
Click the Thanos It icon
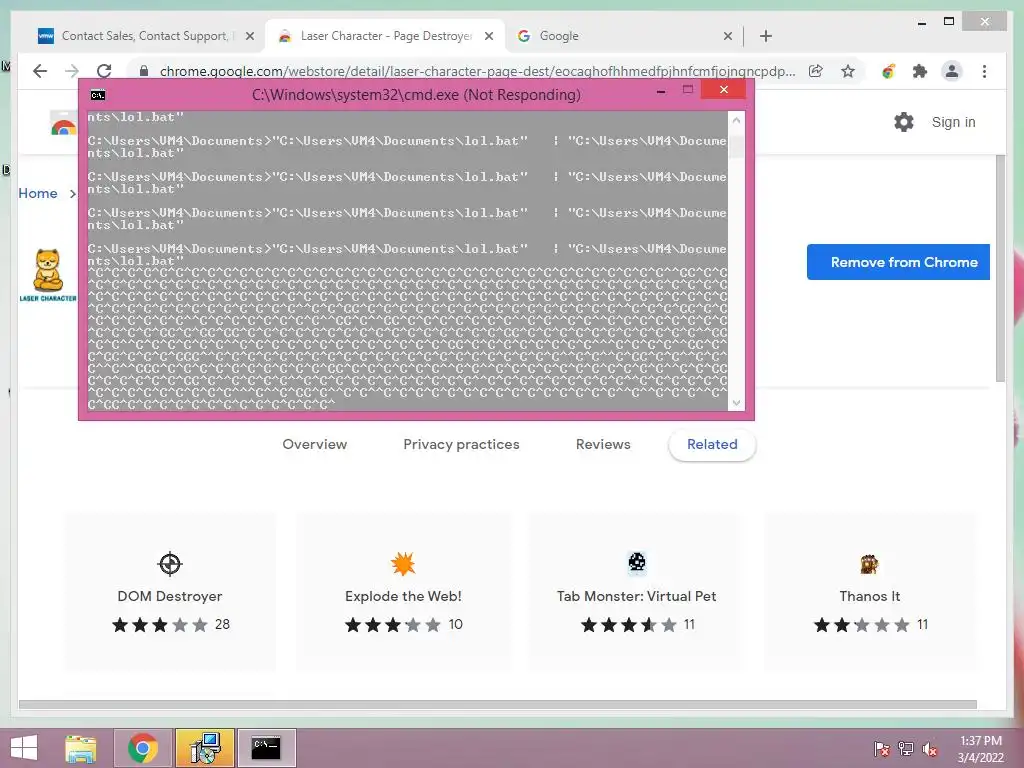tap(869, 564)
